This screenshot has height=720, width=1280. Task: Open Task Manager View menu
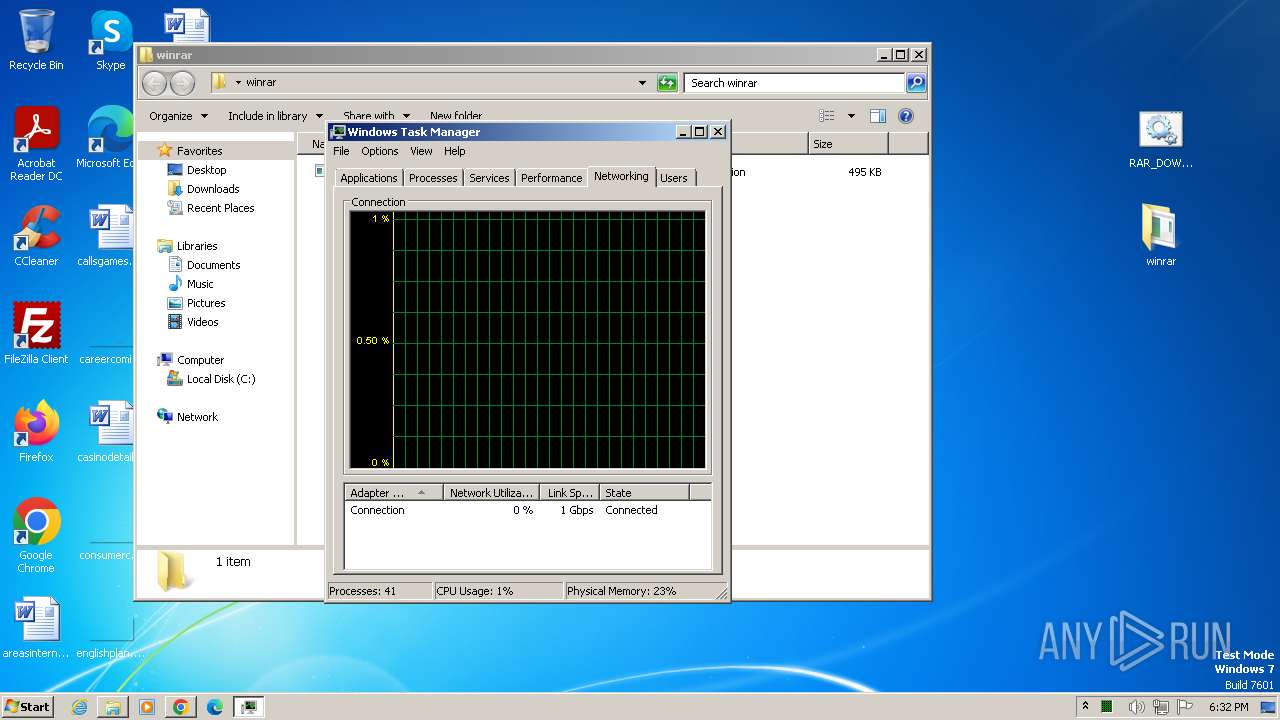(x=421, y=151)
